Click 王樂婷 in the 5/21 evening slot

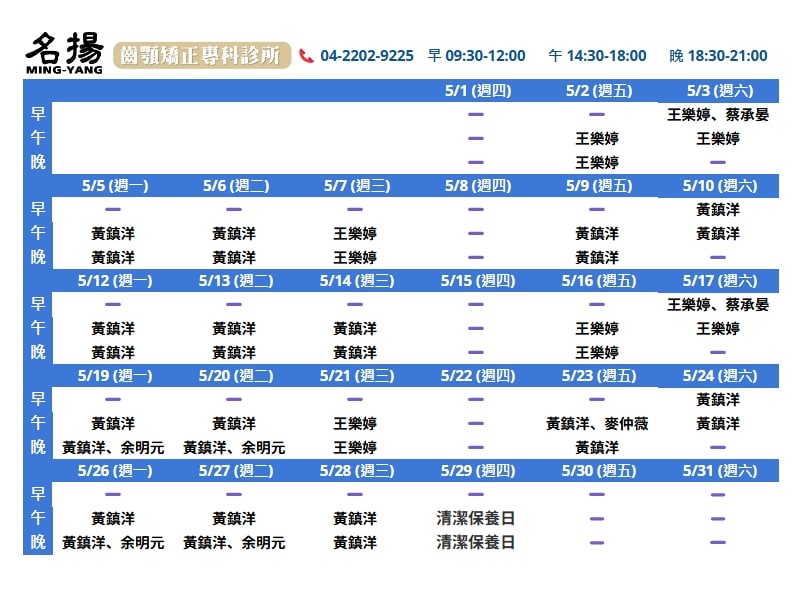click(355, 447)
